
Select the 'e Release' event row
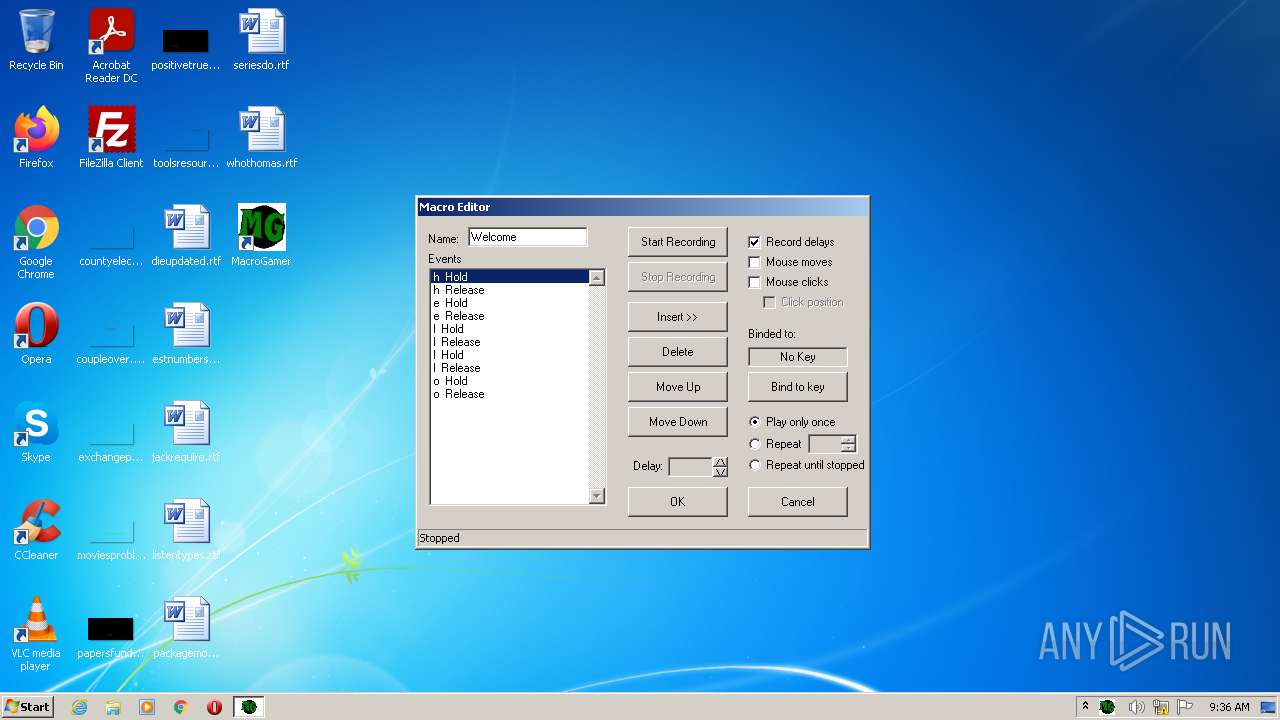click(509, 316)
